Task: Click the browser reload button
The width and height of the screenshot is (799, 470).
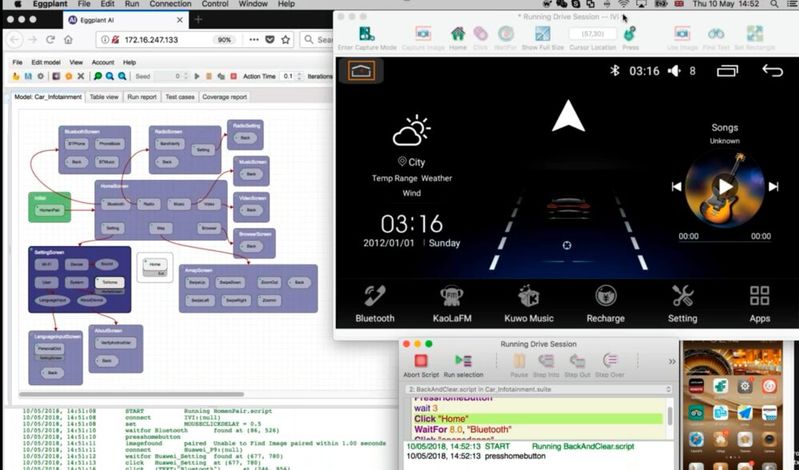Action: click(50, 40)
